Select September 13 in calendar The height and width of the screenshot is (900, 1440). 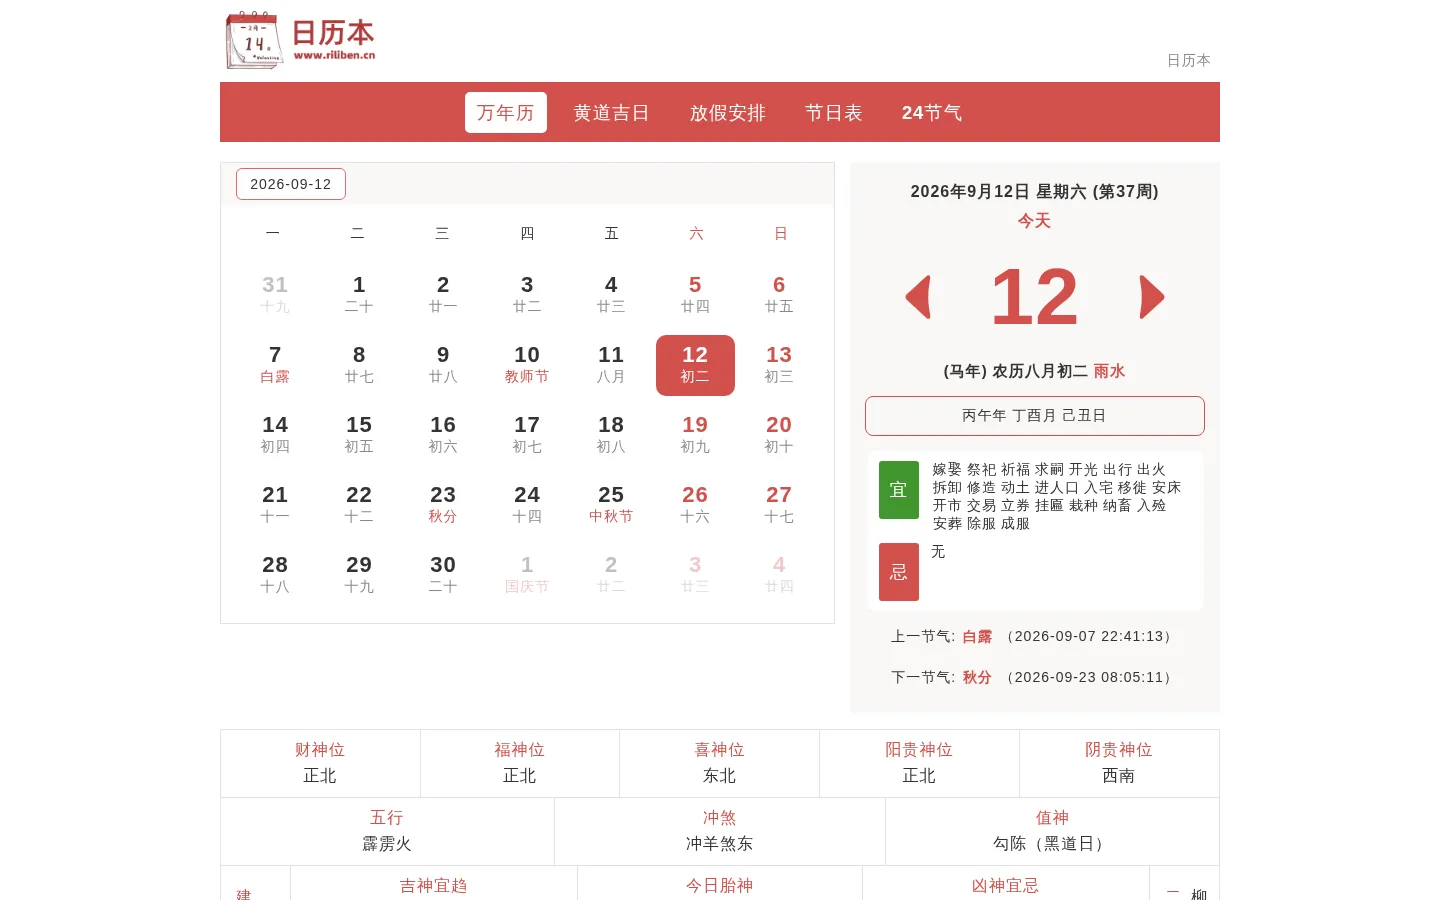coord(779,365)
